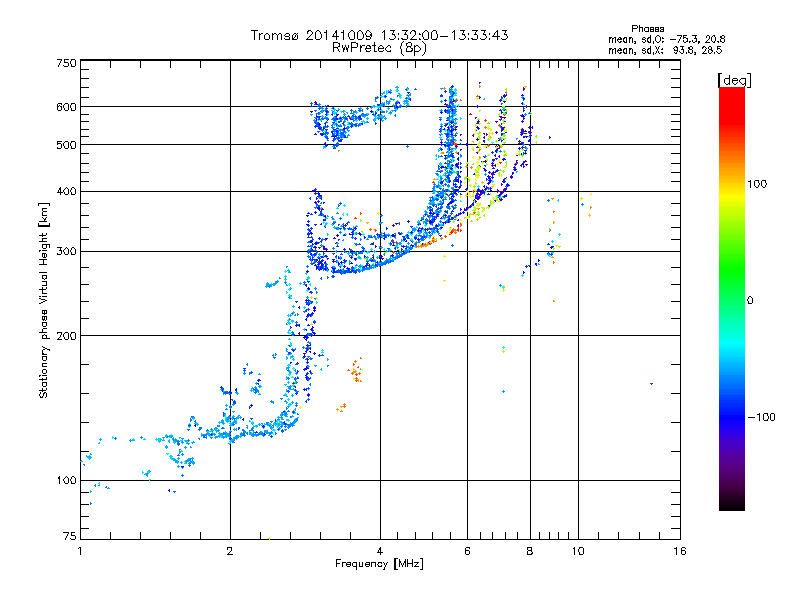Click the y-axis tick label '200'
800x600 pixels.
coord(66,336)
